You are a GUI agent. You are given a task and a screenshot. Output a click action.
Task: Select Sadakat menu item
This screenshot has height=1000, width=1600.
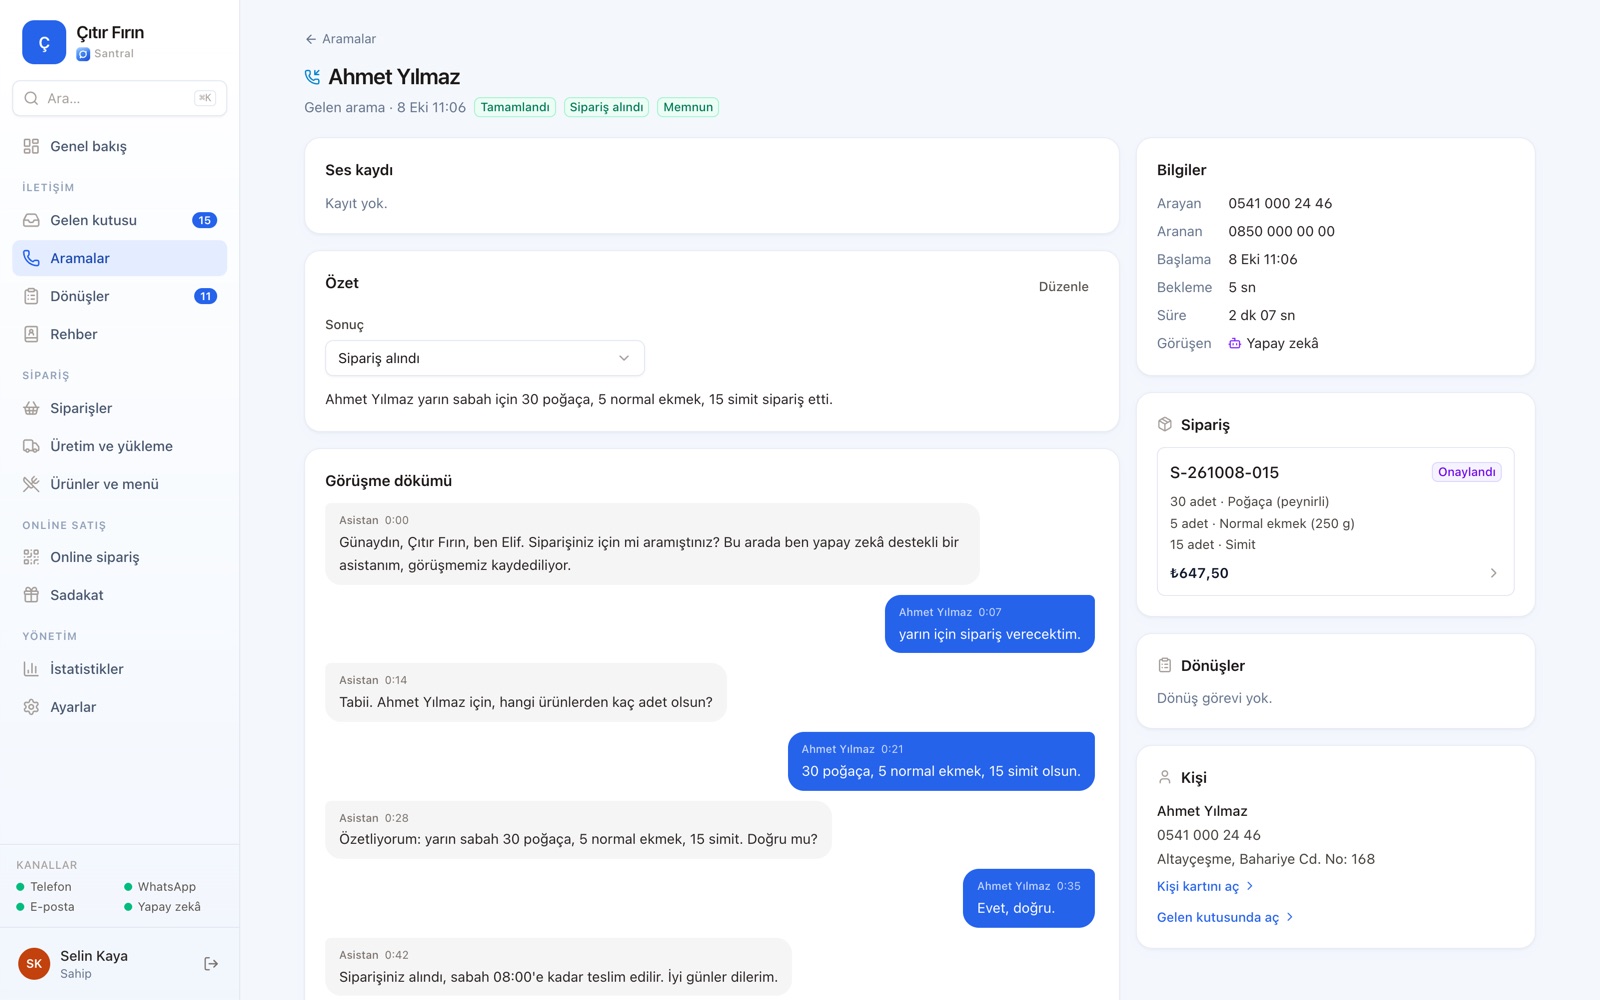click(x=120, y=595)
